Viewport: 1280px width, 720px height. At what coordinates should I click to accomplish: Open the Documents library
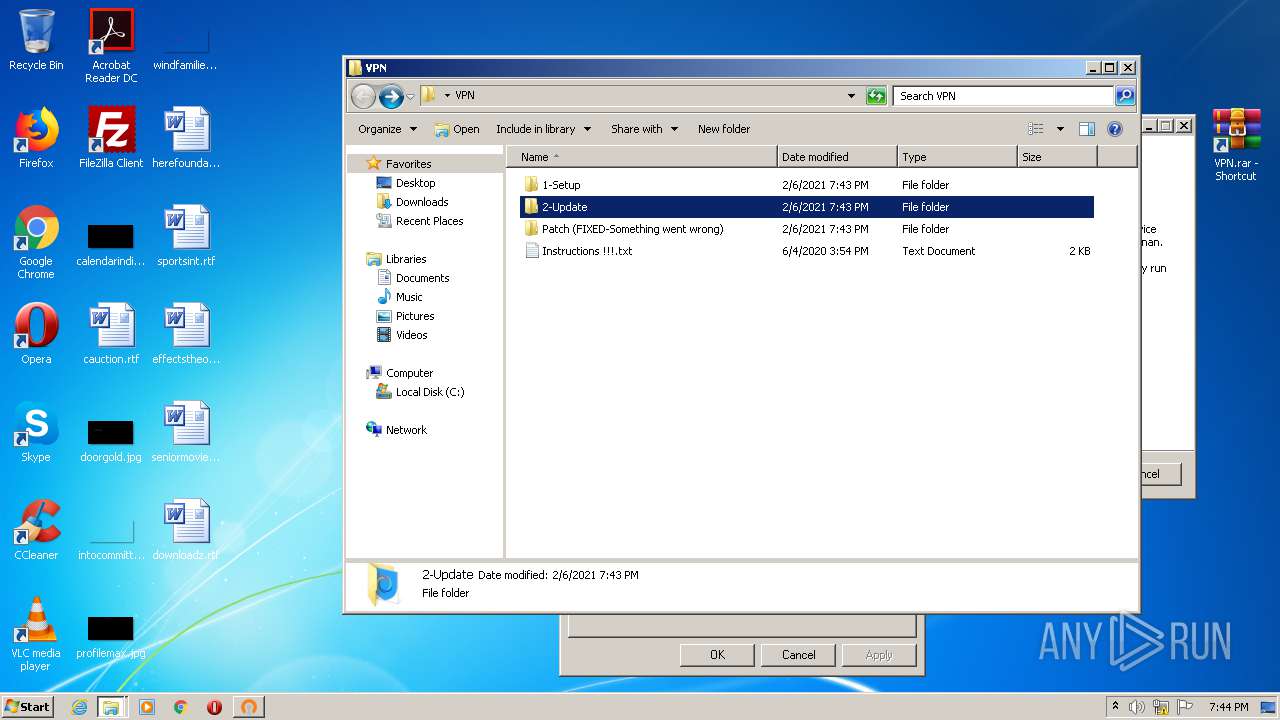pos(413,278)
